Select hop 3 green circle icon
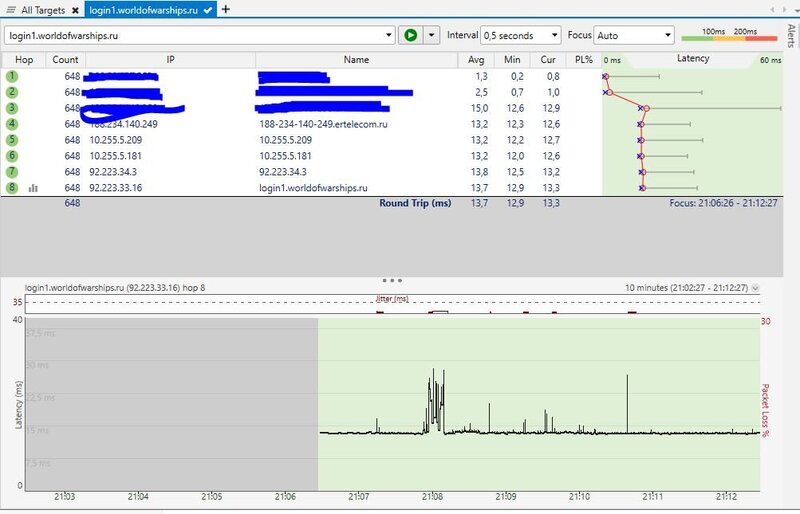The width and height of the screenshot is (800, 514). pyautogui.click(x=12, y=108)
